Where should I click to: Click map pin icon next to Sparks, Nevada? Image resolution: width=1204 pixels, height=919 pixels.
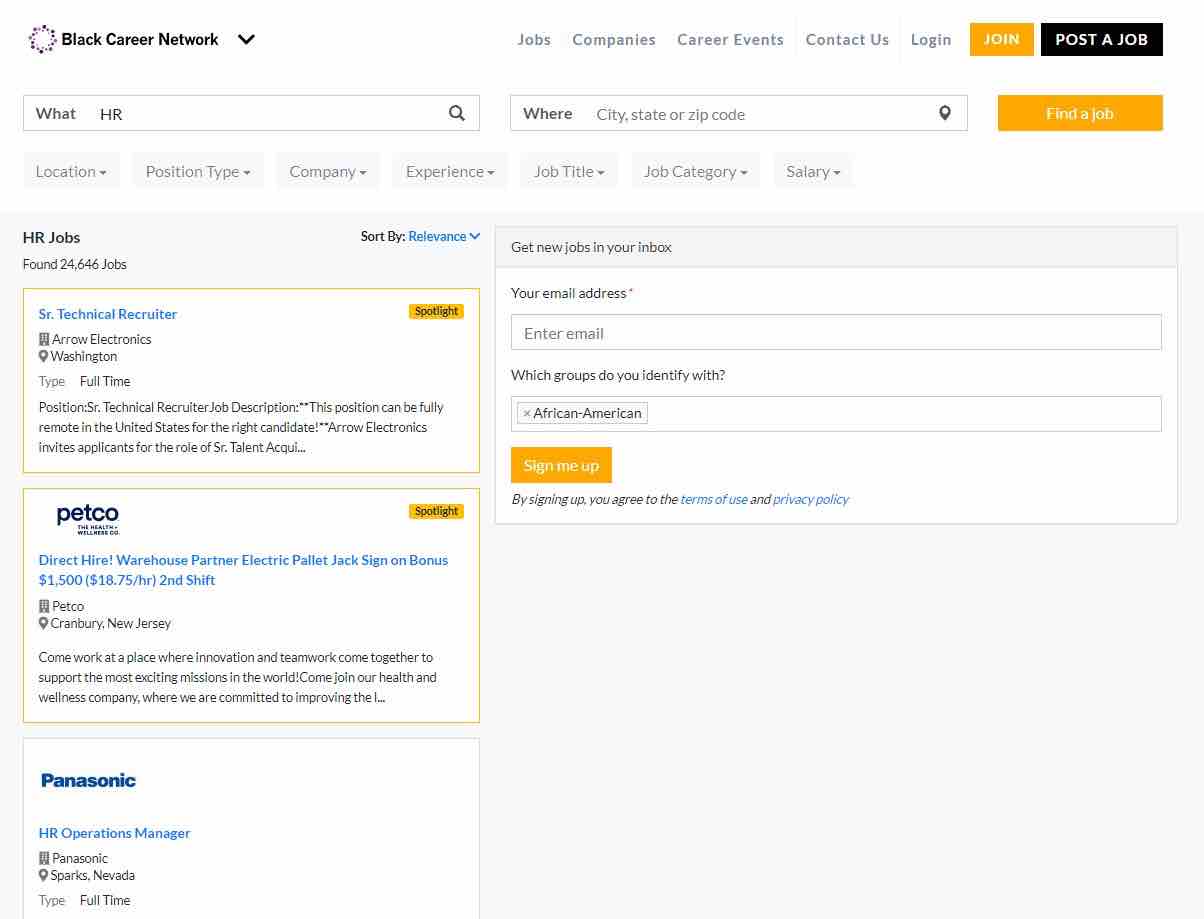[x=44, y=875]
